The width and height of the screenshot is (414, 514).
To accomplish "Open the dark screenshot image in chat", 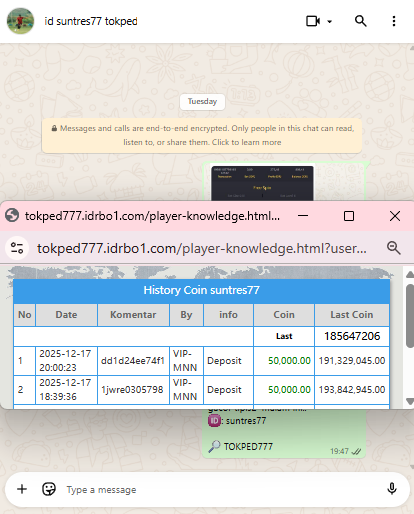I will tap(262, 183).
